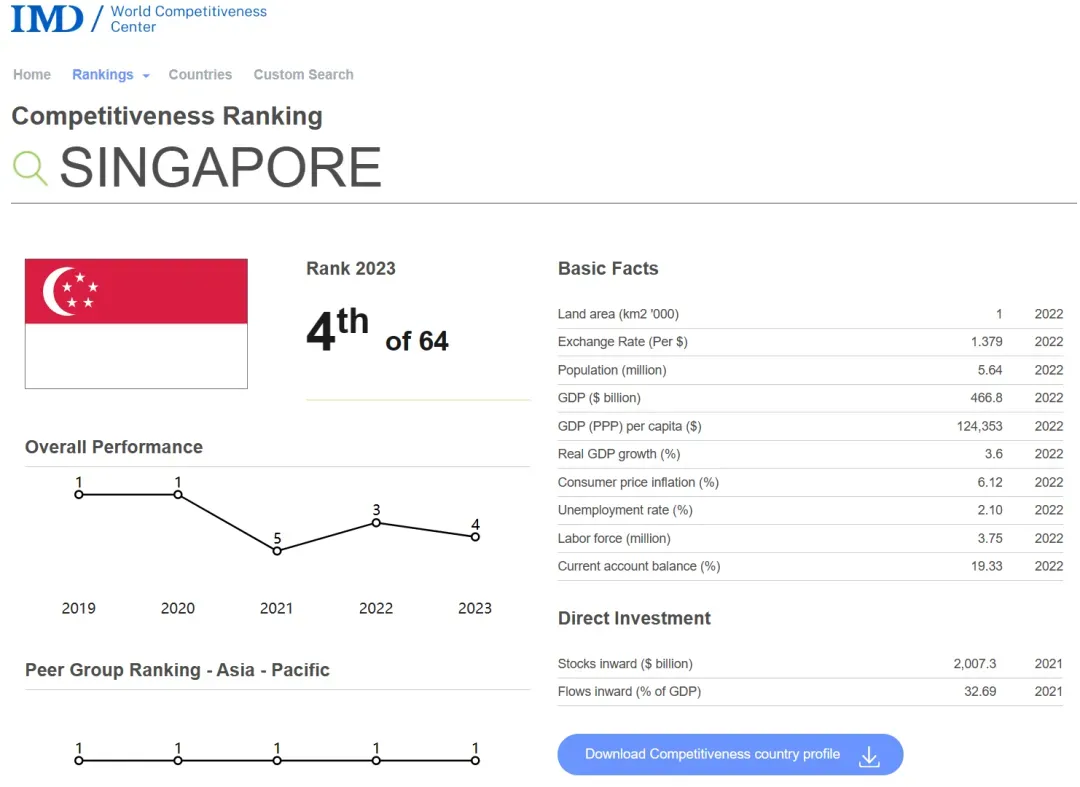This screenshot has height=787, width=1080.
Task: Select the 2022 data point ranked 3
Action: coord(376,523)
